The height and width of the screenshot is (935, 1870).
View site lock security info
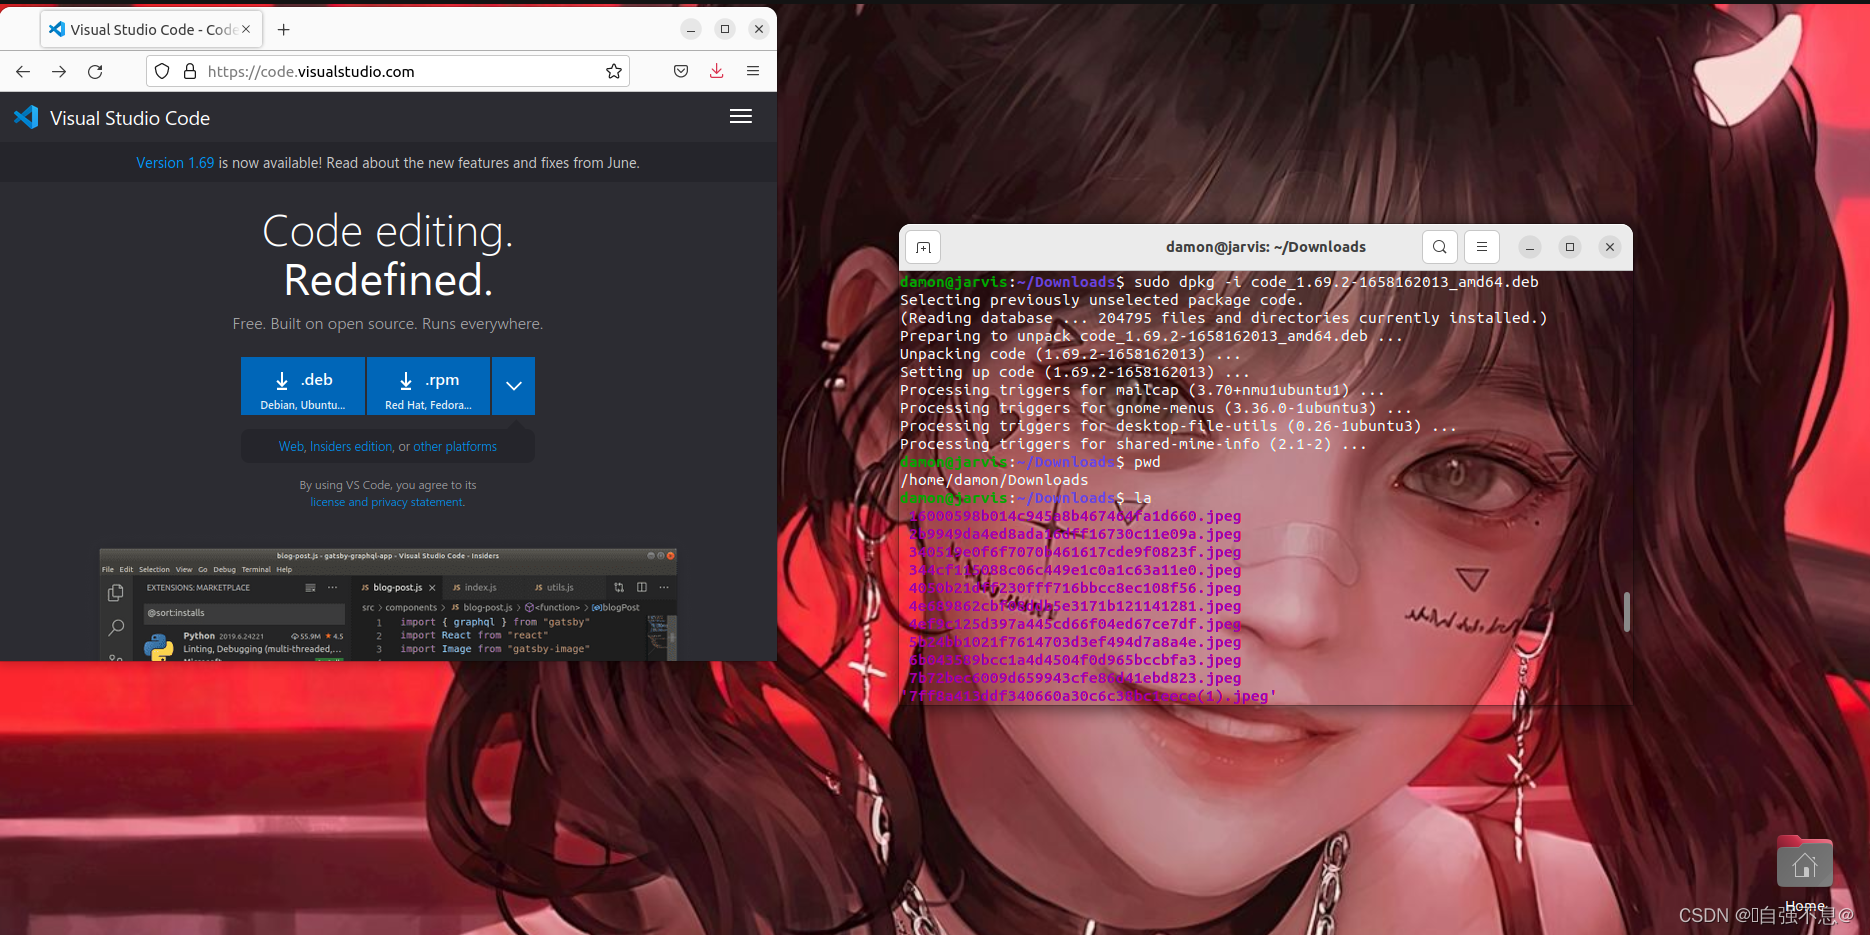[x=190, y=71]
